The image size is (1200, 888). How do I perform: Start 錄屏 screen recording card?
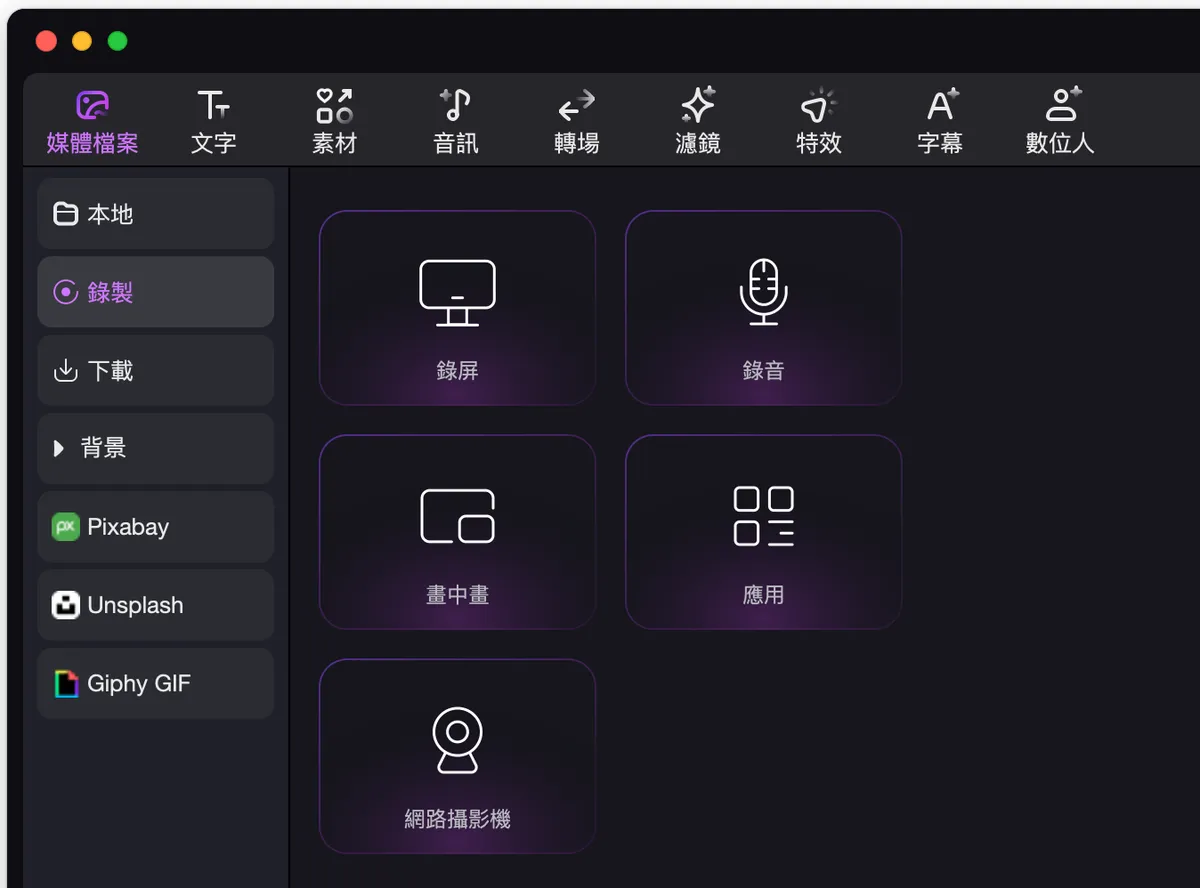457,308
